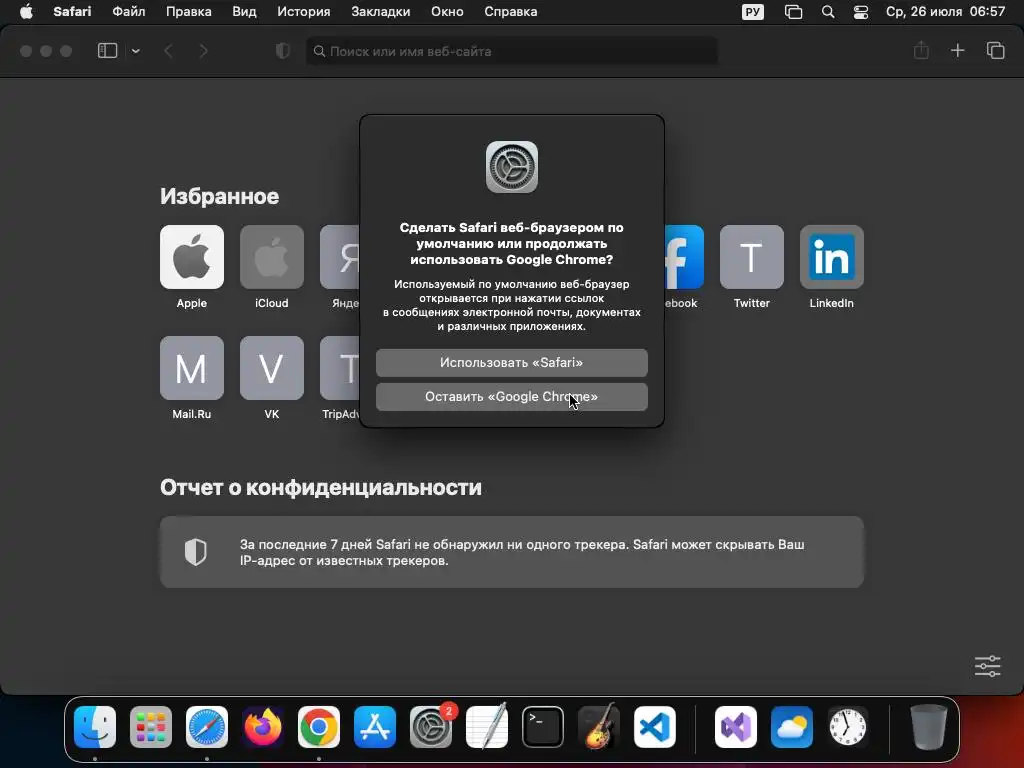Open the privacy shield in toolbar
The height and width of the screenshot is (768, 1024).
point(283,51)
